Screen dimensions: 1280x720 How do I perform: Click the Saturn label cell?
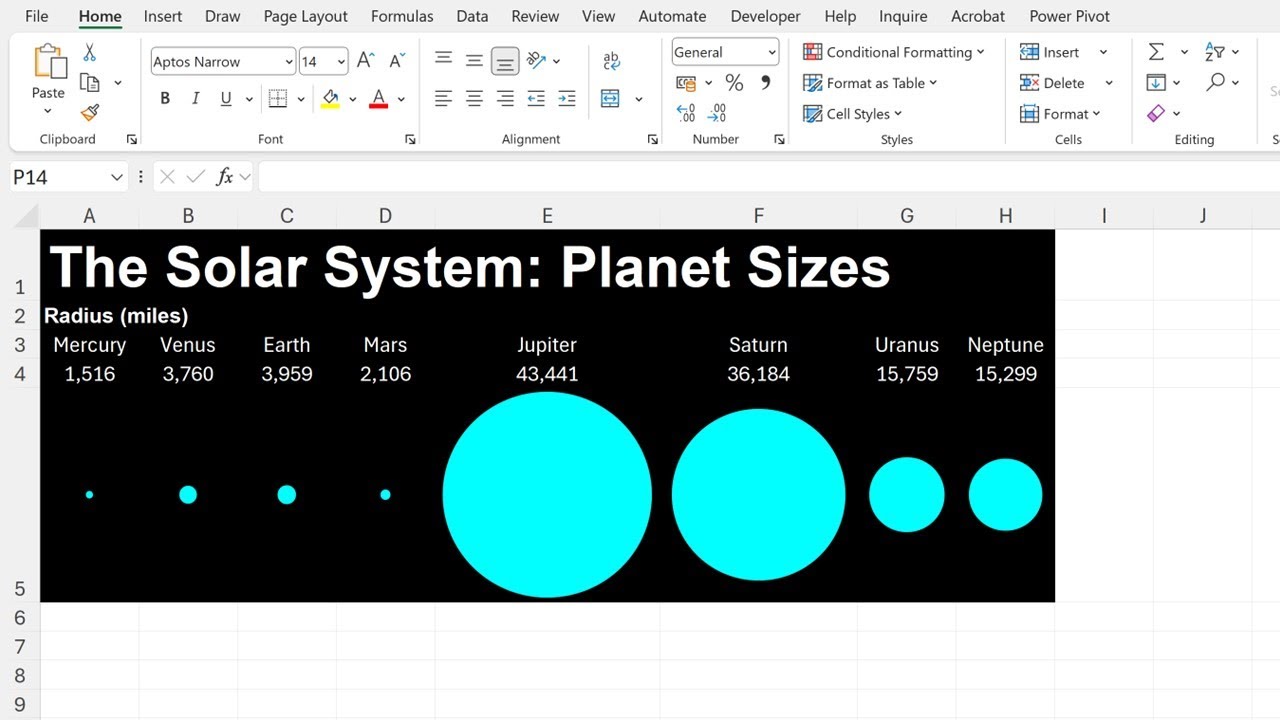pyautogui.click(x=758, y=345)
